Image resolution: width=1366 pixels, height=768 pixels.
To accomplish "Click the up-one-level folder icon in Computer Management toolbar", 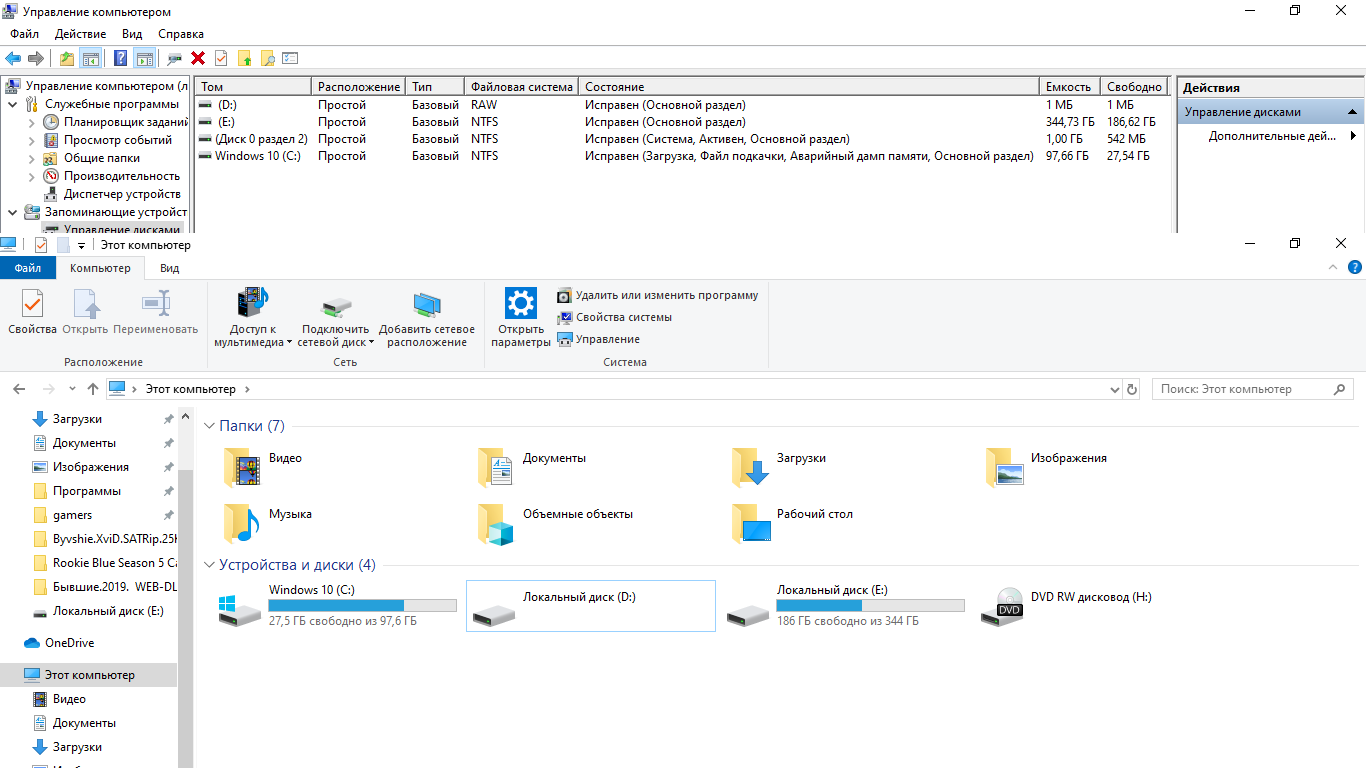I will (67, 58).
